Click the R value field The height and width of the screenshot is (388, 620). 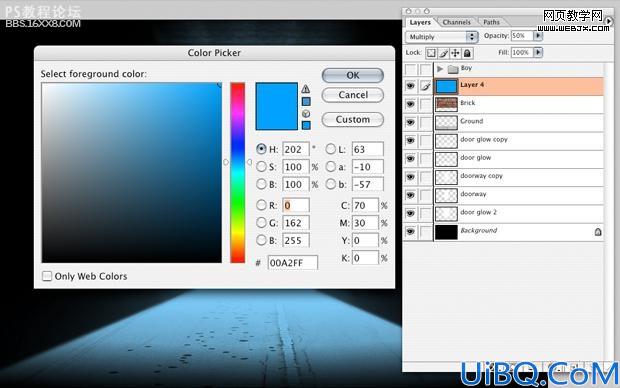click(296, 205)
